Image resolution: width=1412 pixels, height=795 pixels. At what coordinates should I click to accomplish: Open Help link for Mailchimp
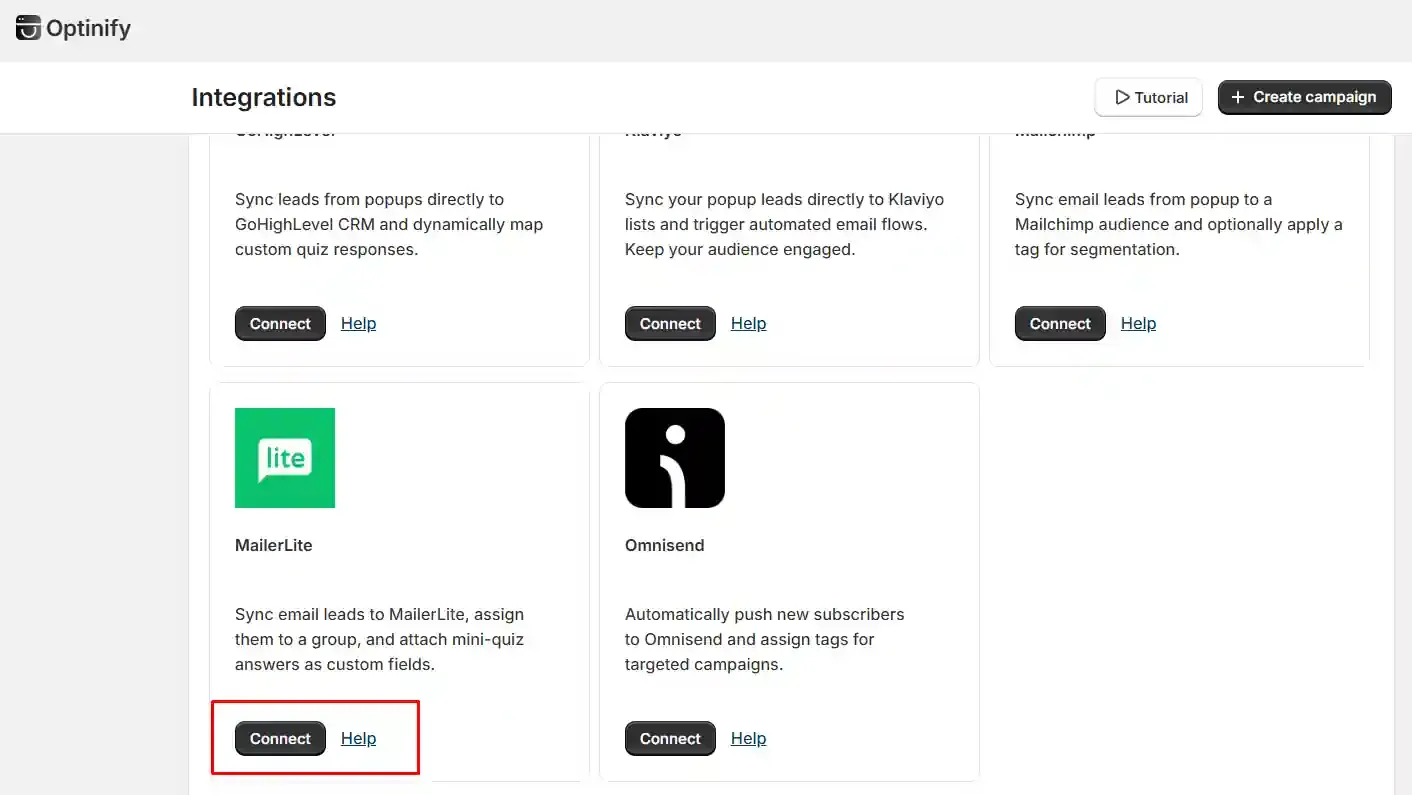click(x=1138, y=323)
